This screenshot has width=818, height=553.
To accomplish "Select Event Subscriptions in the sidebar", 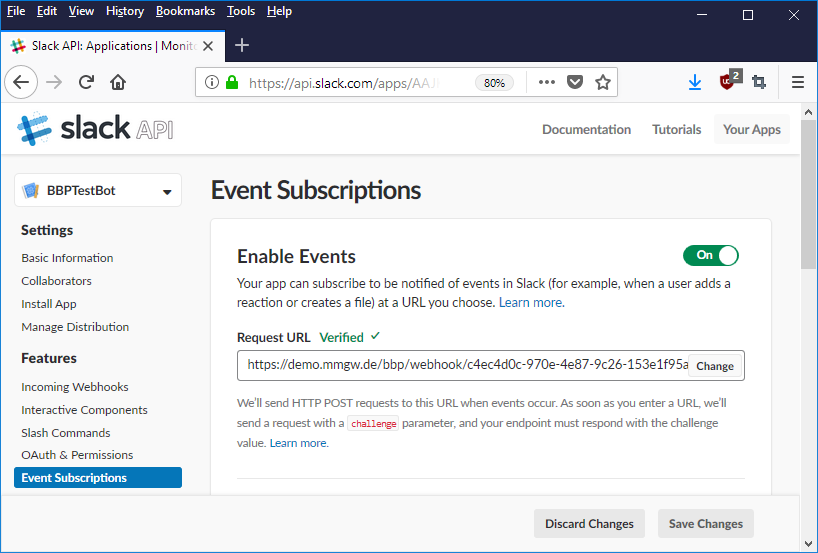I will click(98, 477).
